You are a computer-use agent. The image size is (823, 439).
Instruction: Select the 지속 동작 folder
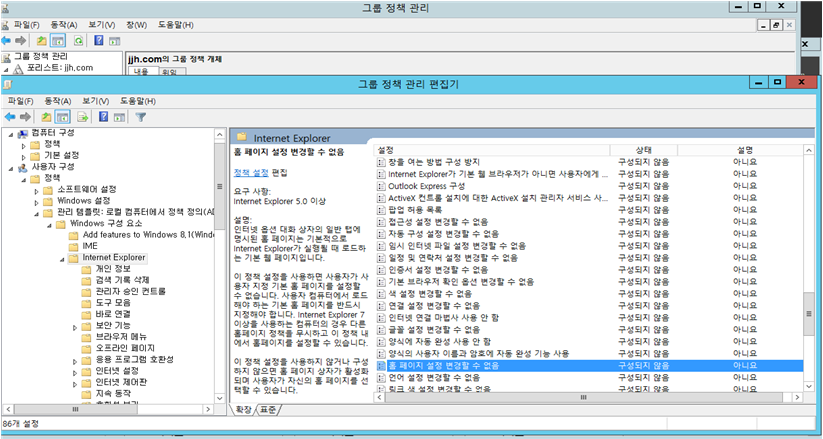click(x=113, y=393)
